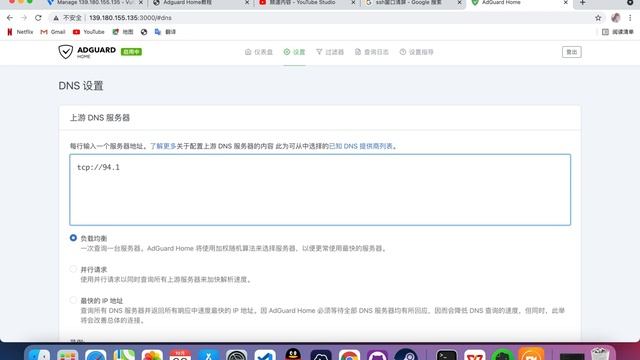This screenshot has width=640, height=360.
Task: Open Terminal from the dock
Action: [x=447, y=354]
